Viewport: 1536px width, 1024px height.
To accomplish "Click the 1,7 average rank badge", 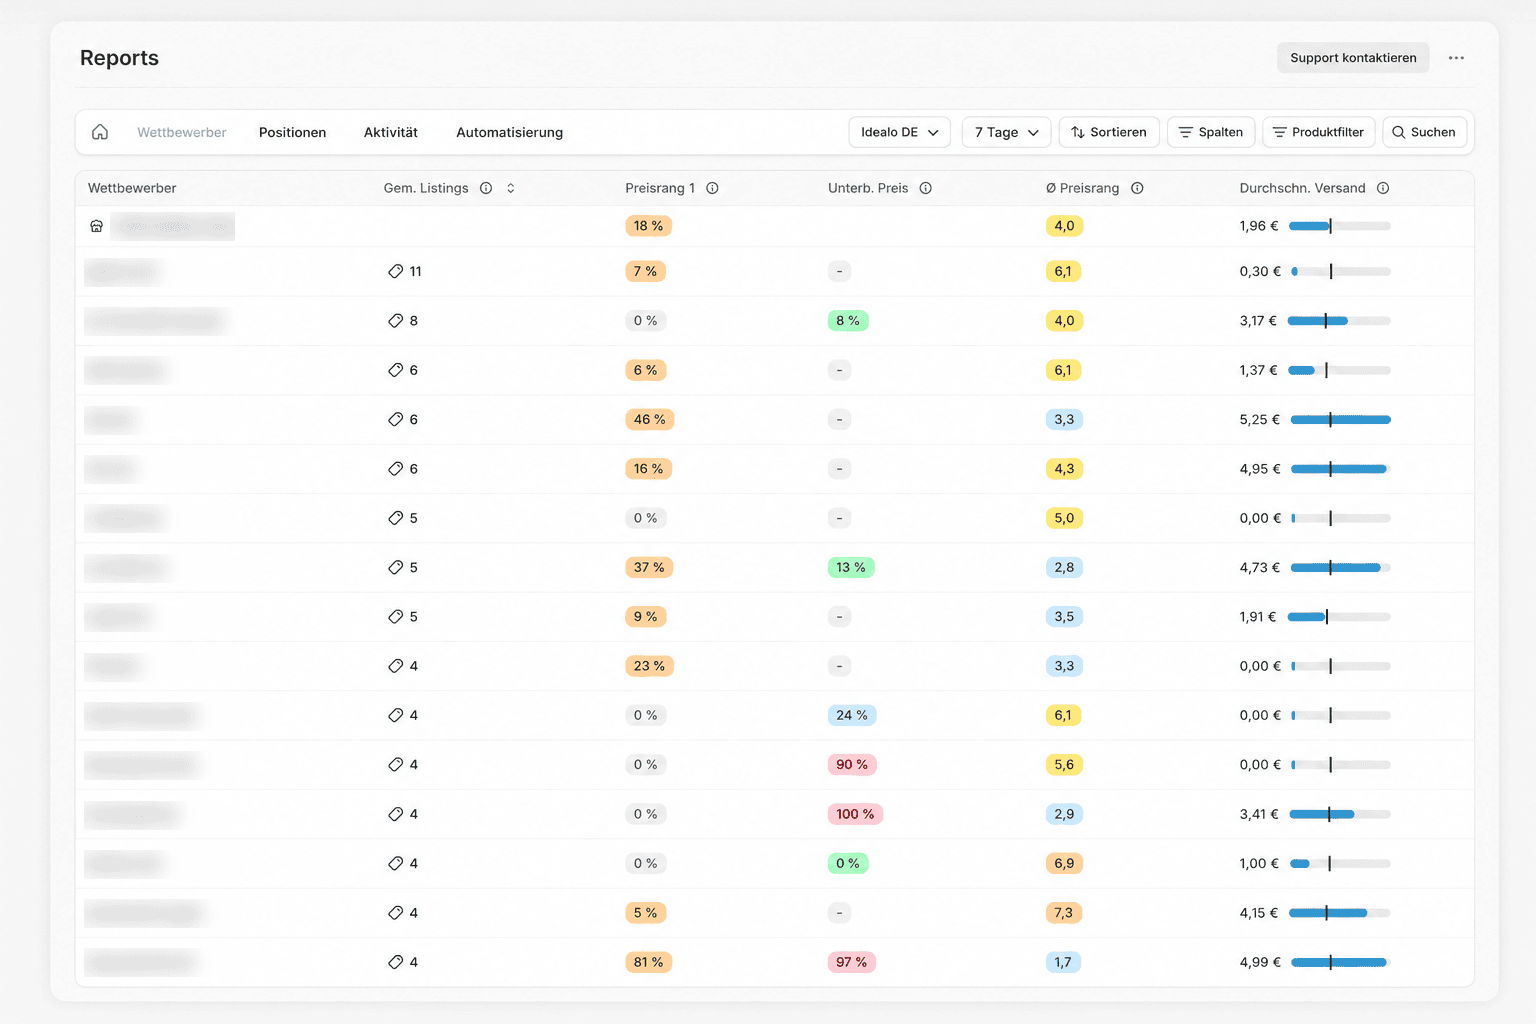I will [x=1063, y=962].
